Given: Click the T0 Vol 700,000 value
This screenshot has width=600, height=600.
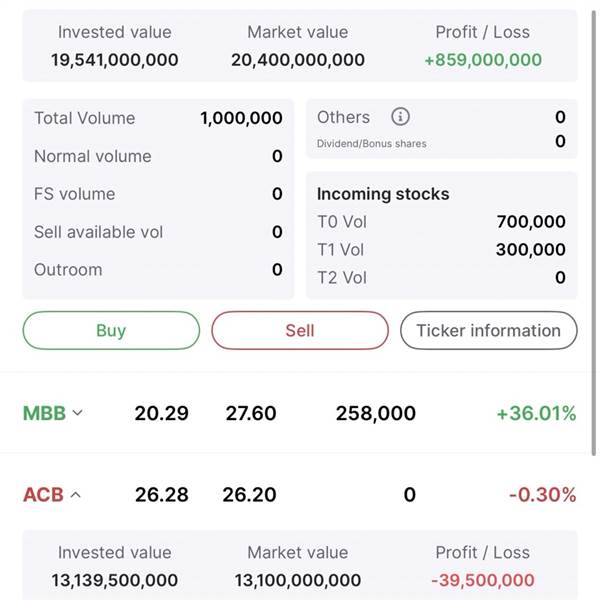Looking at the screenshot, I should [x=531, y=222].
